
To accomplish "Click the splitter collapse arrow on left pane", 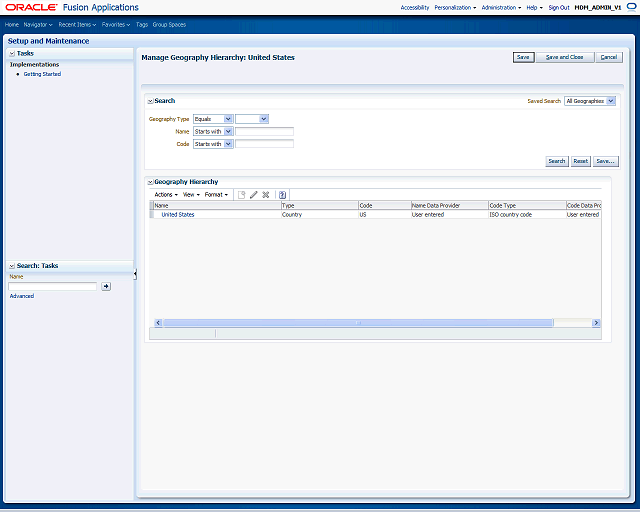I will point(135,274).
